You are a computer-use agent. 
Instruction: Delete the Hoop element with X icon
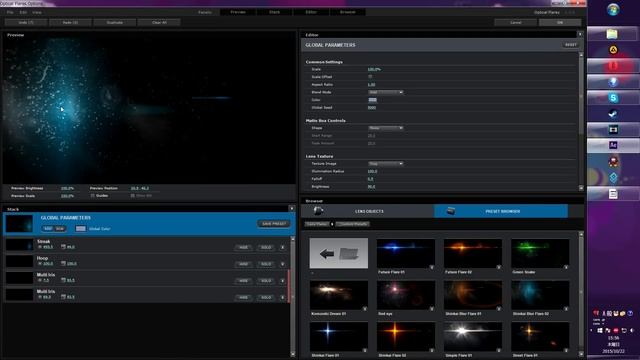click(282, 264)
